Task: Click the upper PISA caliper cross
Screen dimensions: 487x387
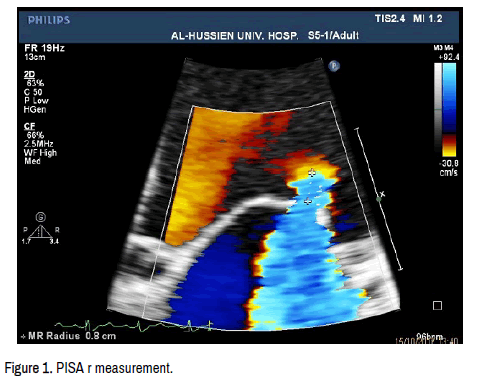Action: [x=312, y=172]
